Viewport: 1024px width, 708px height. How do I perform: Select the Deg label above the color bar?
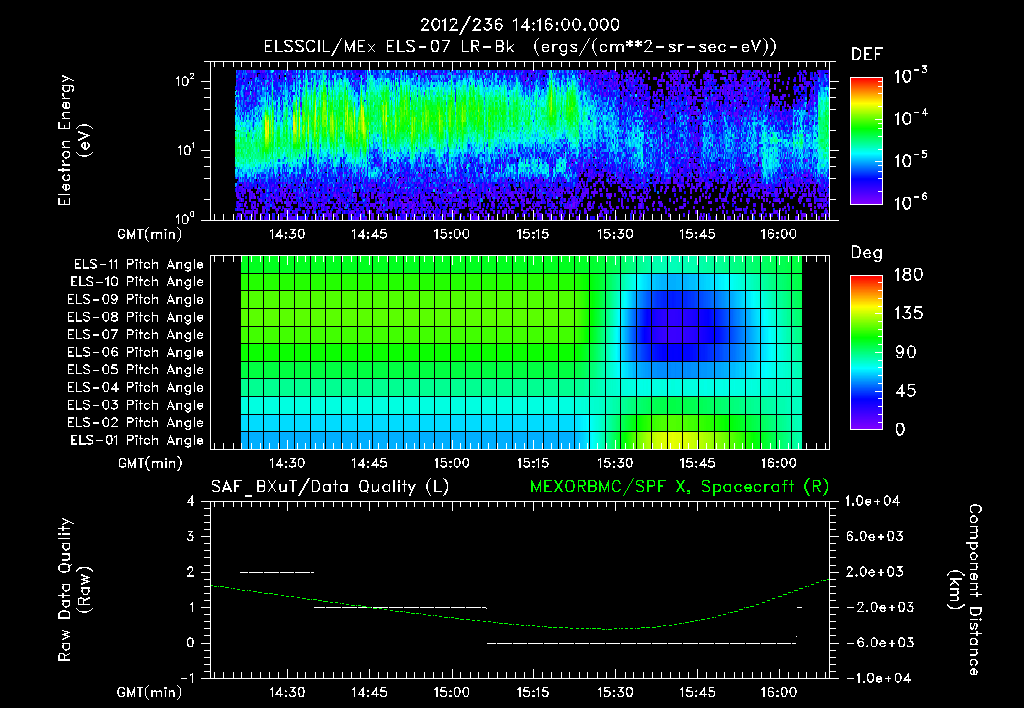tap(867, 253)
